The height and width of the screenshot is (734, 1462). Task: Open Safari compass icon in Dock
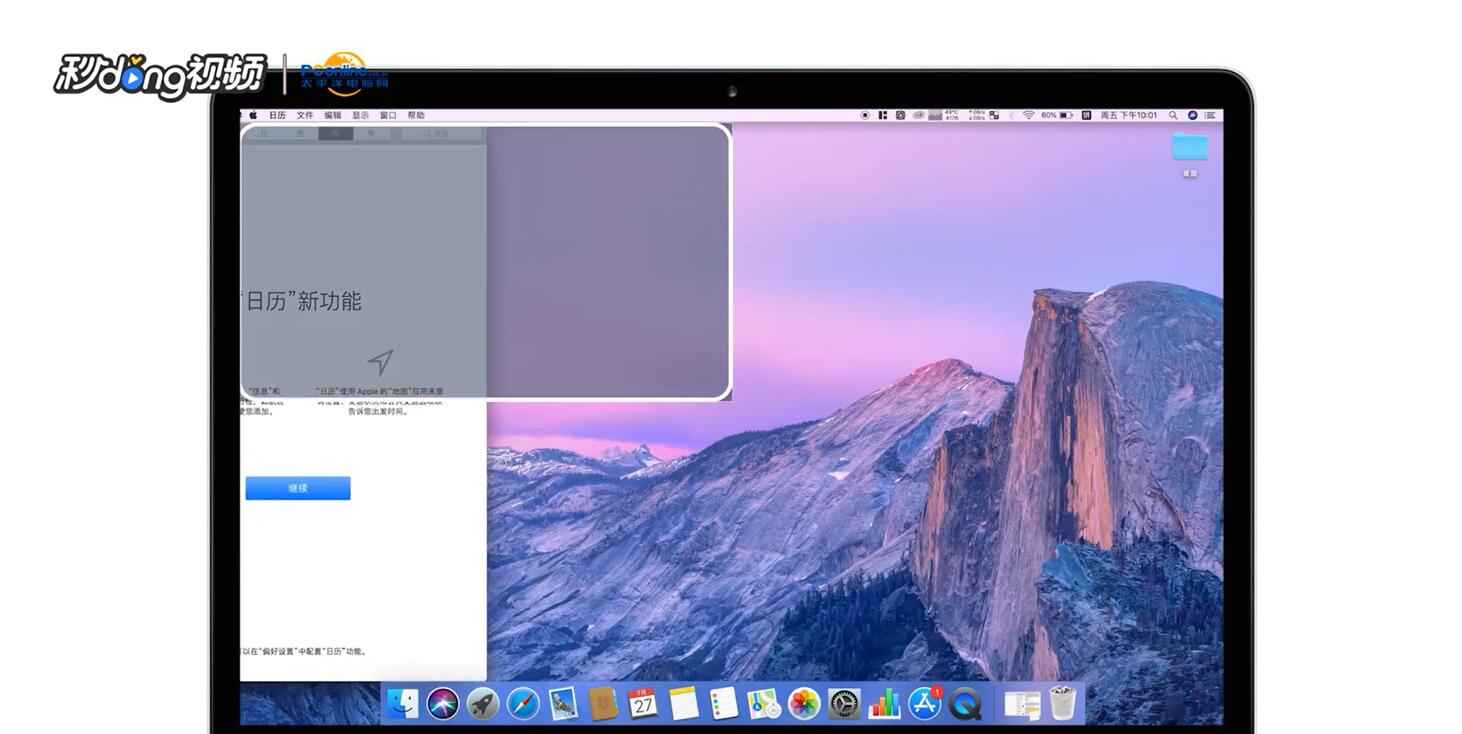tap(523, 703)
